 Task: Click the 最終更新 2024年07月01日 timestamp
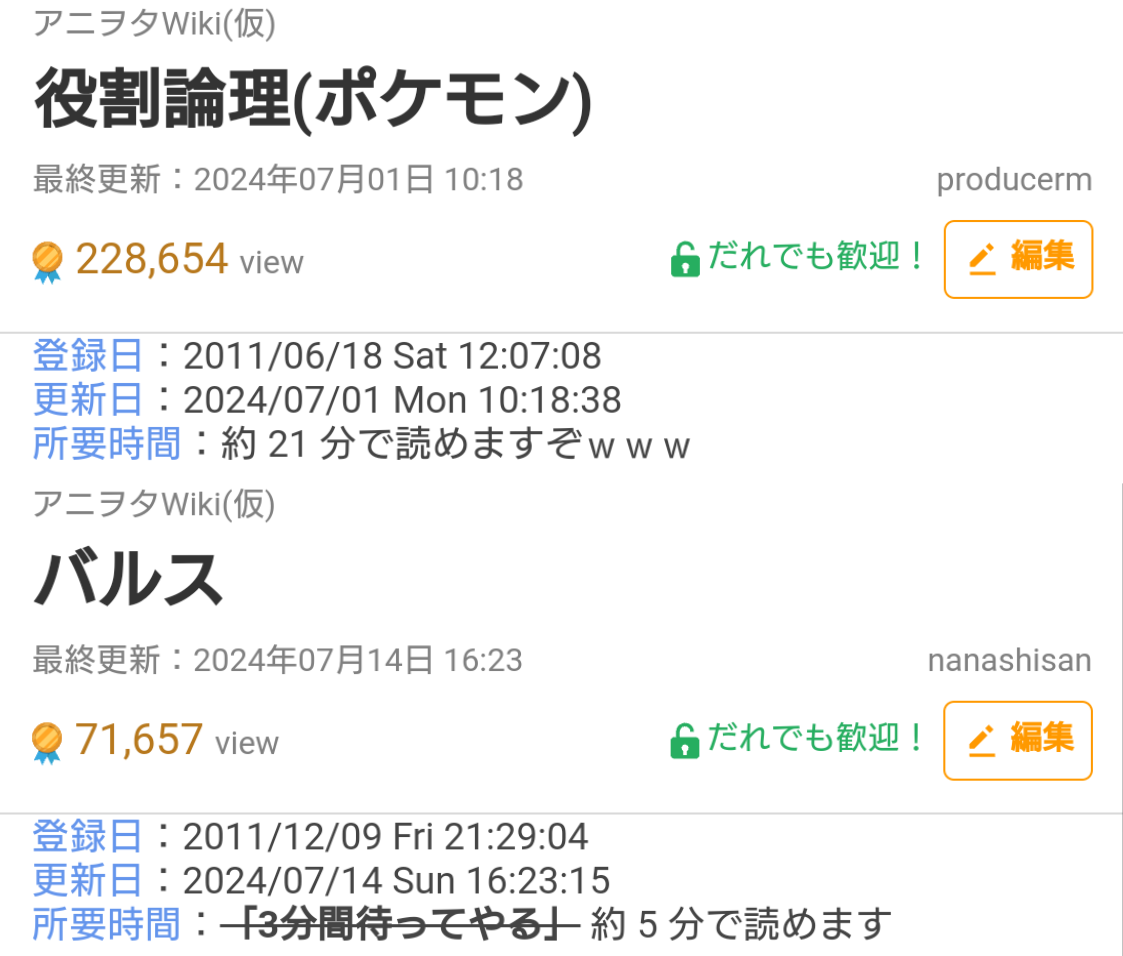[x=278, y=180]
